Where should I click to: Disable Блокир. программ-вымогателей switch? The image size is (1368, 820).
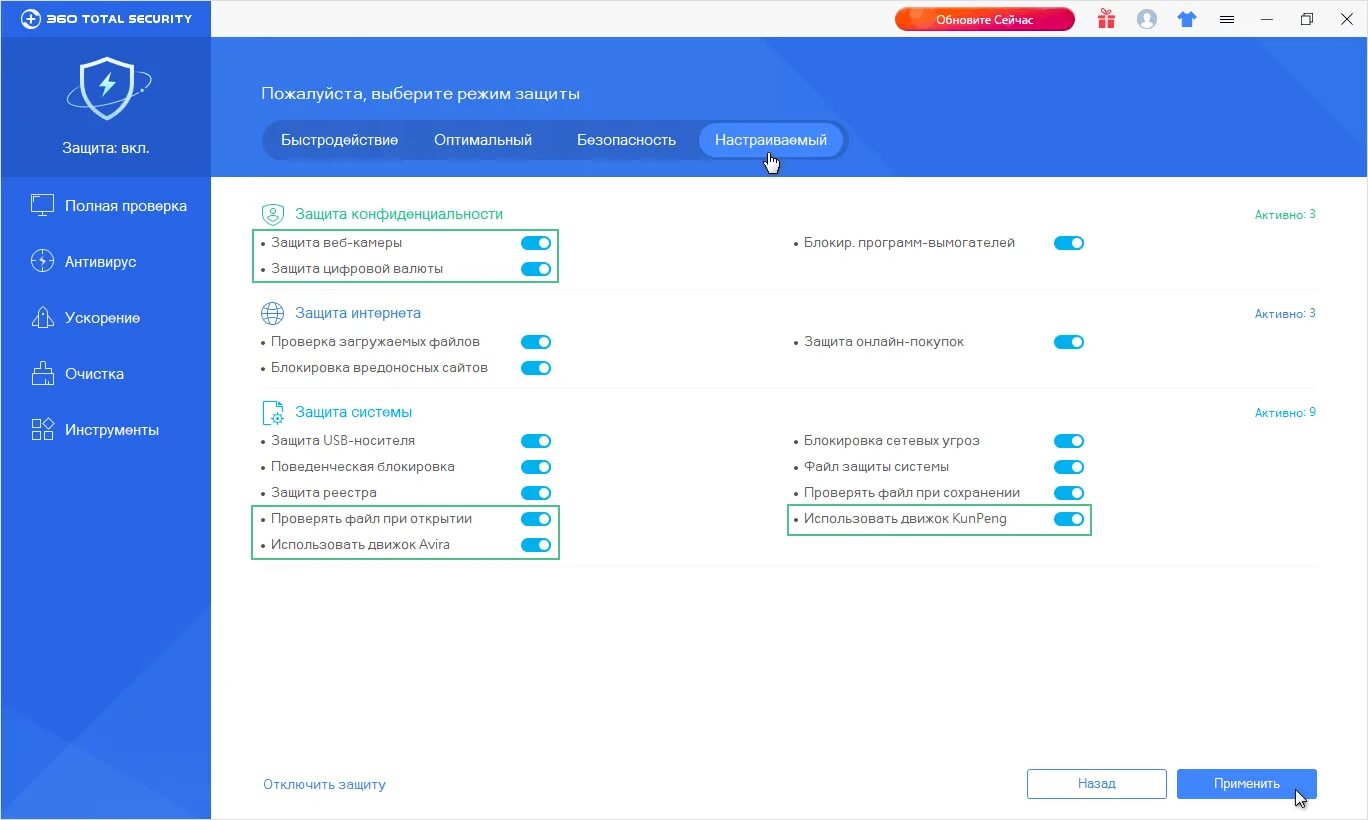pos(1069,243)
